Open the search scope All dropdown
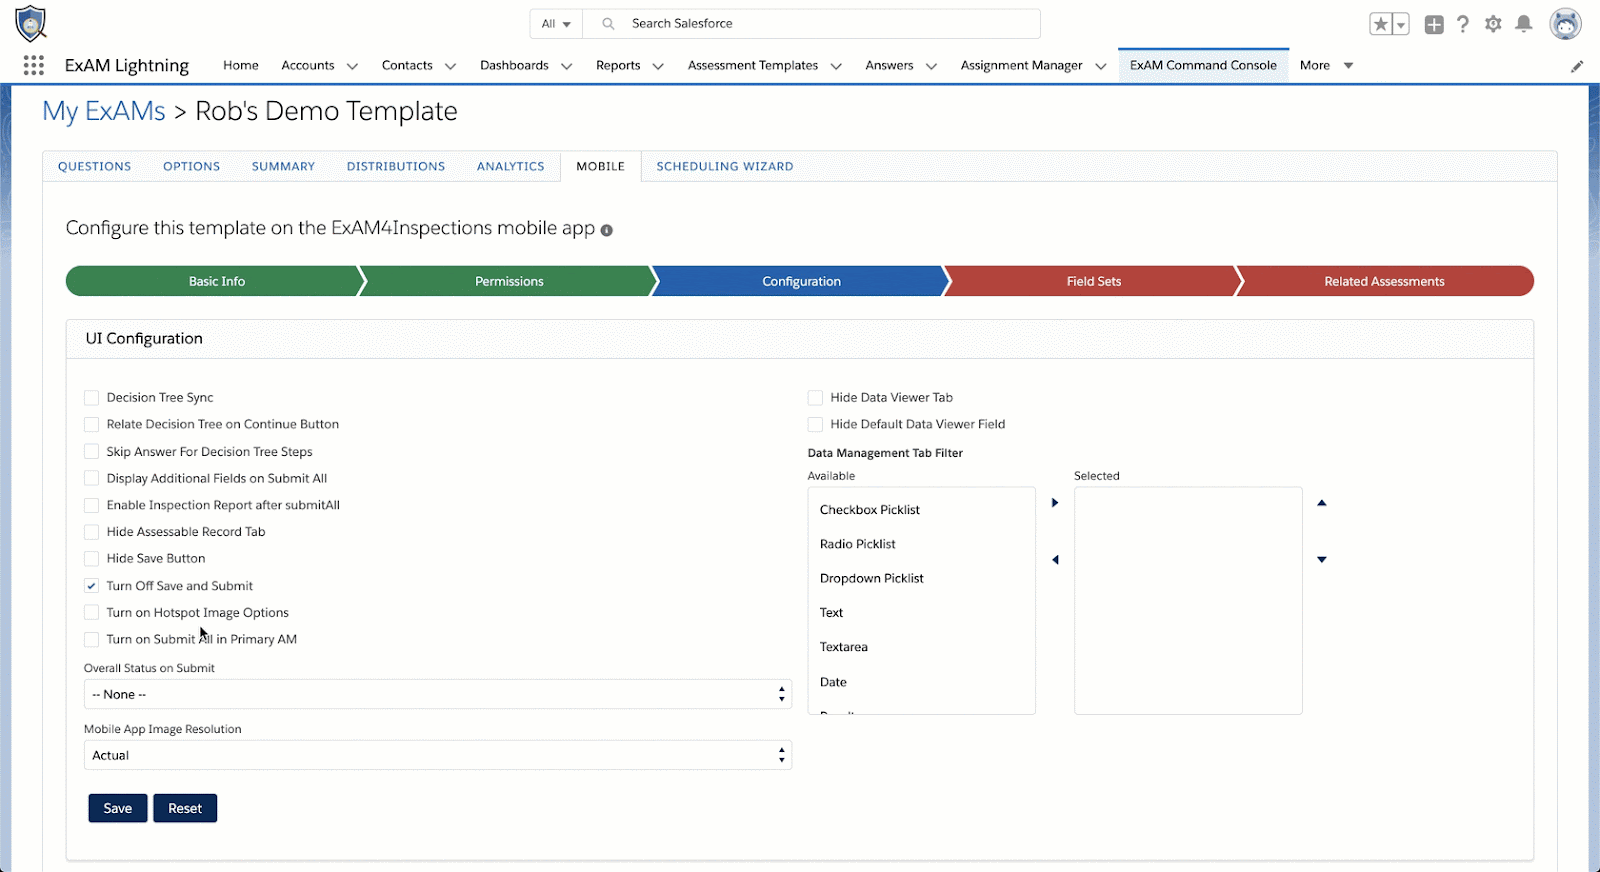The width and height of the screenshot is (1600, 872). (x=556, y=24)
